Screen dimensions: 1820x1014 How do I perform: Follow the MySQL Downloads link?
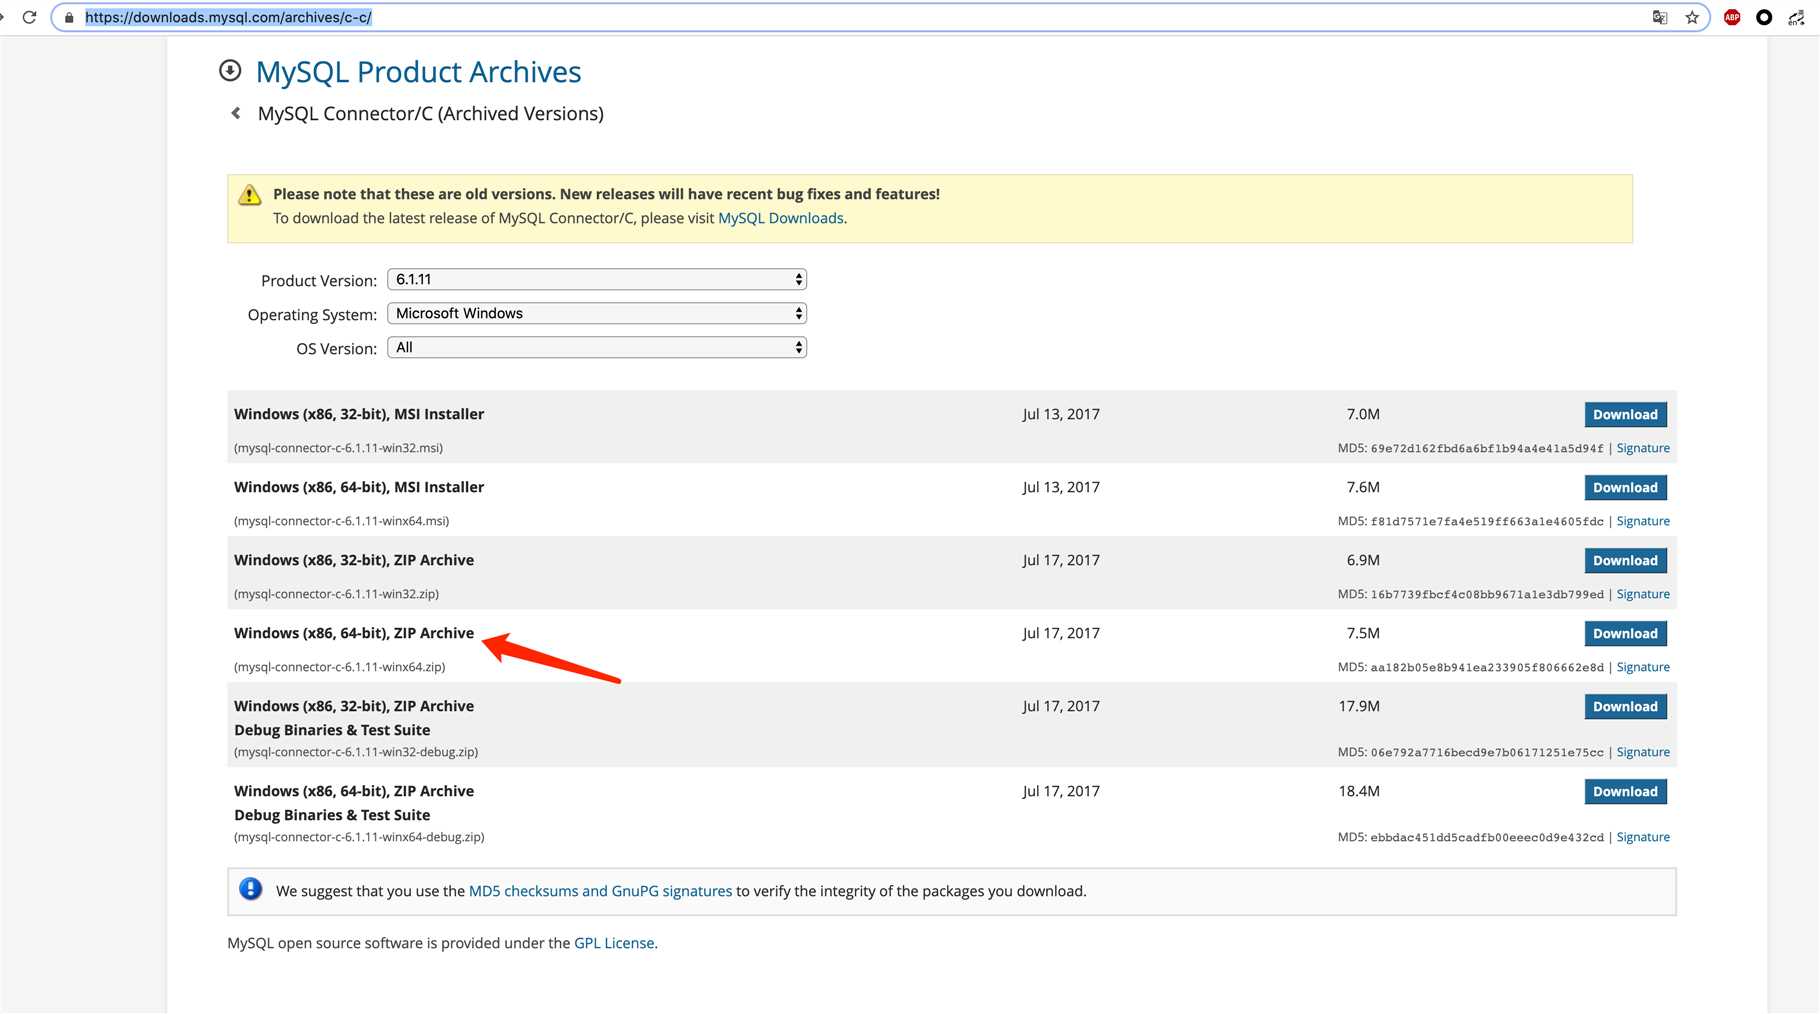781,218
